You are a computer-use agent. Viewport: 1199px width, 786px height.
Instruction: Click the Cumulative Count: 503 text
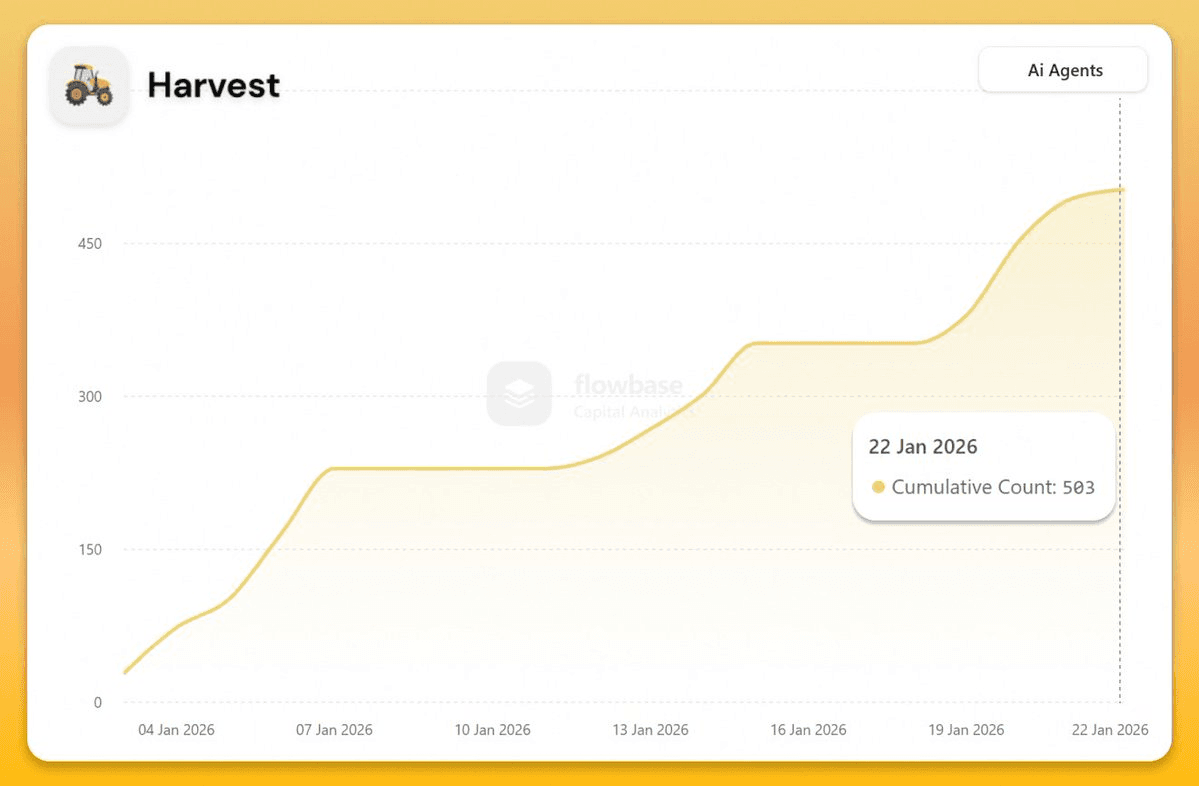(x=993, y=488)
